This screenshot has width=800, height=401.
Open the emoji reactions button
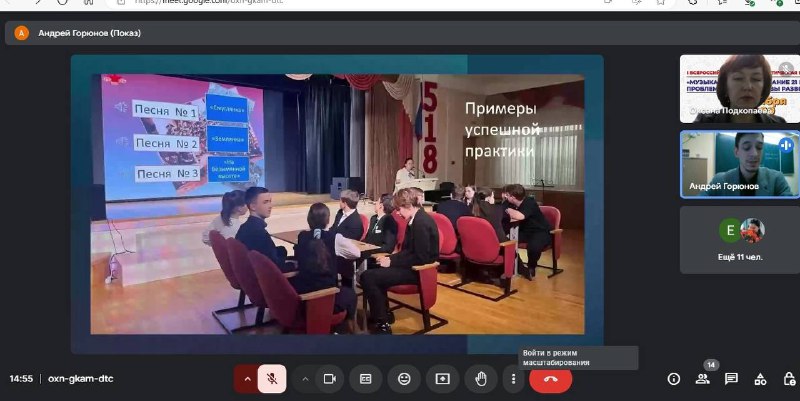[404, 379]
